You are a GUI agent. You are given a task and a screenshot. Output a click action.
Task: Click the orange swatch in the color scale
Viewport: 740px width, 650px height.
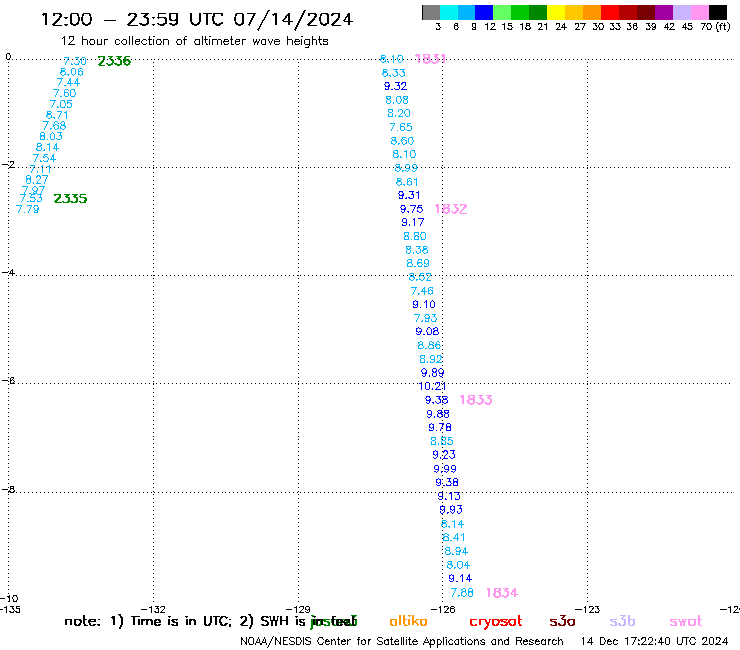point(592,12)
